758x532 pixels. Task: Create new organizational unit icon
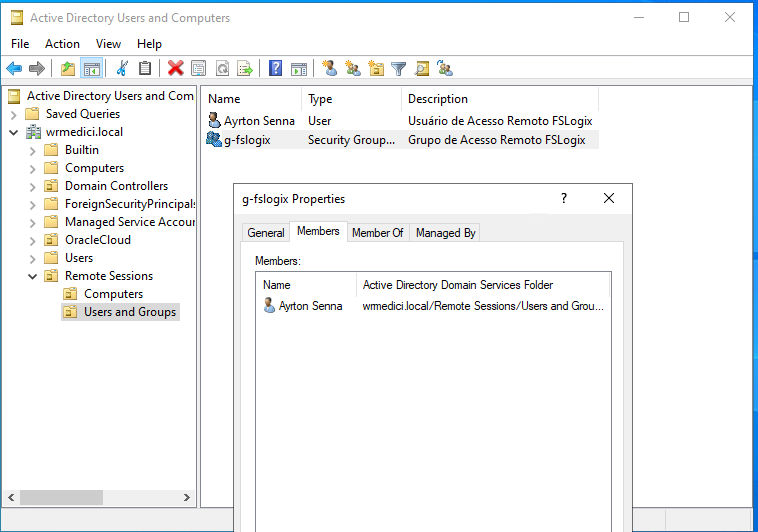[376, 68]
